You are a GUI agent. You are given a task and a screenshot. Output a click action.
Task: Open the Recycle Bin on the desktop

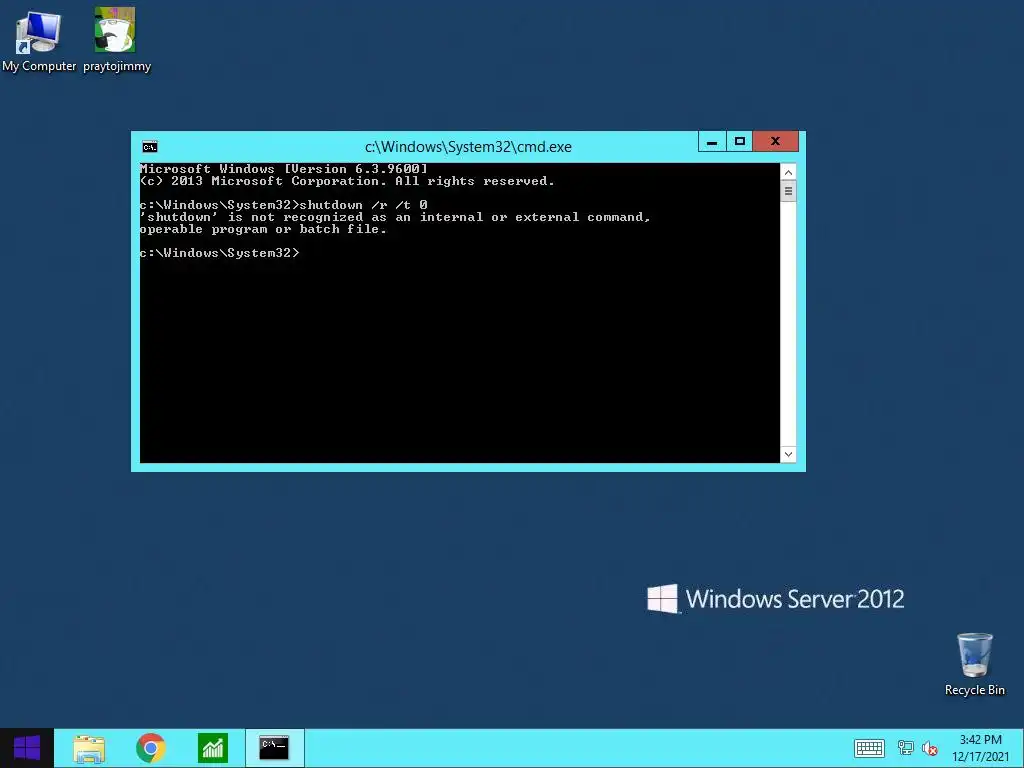pyautogui.click(x=974, y=665)
